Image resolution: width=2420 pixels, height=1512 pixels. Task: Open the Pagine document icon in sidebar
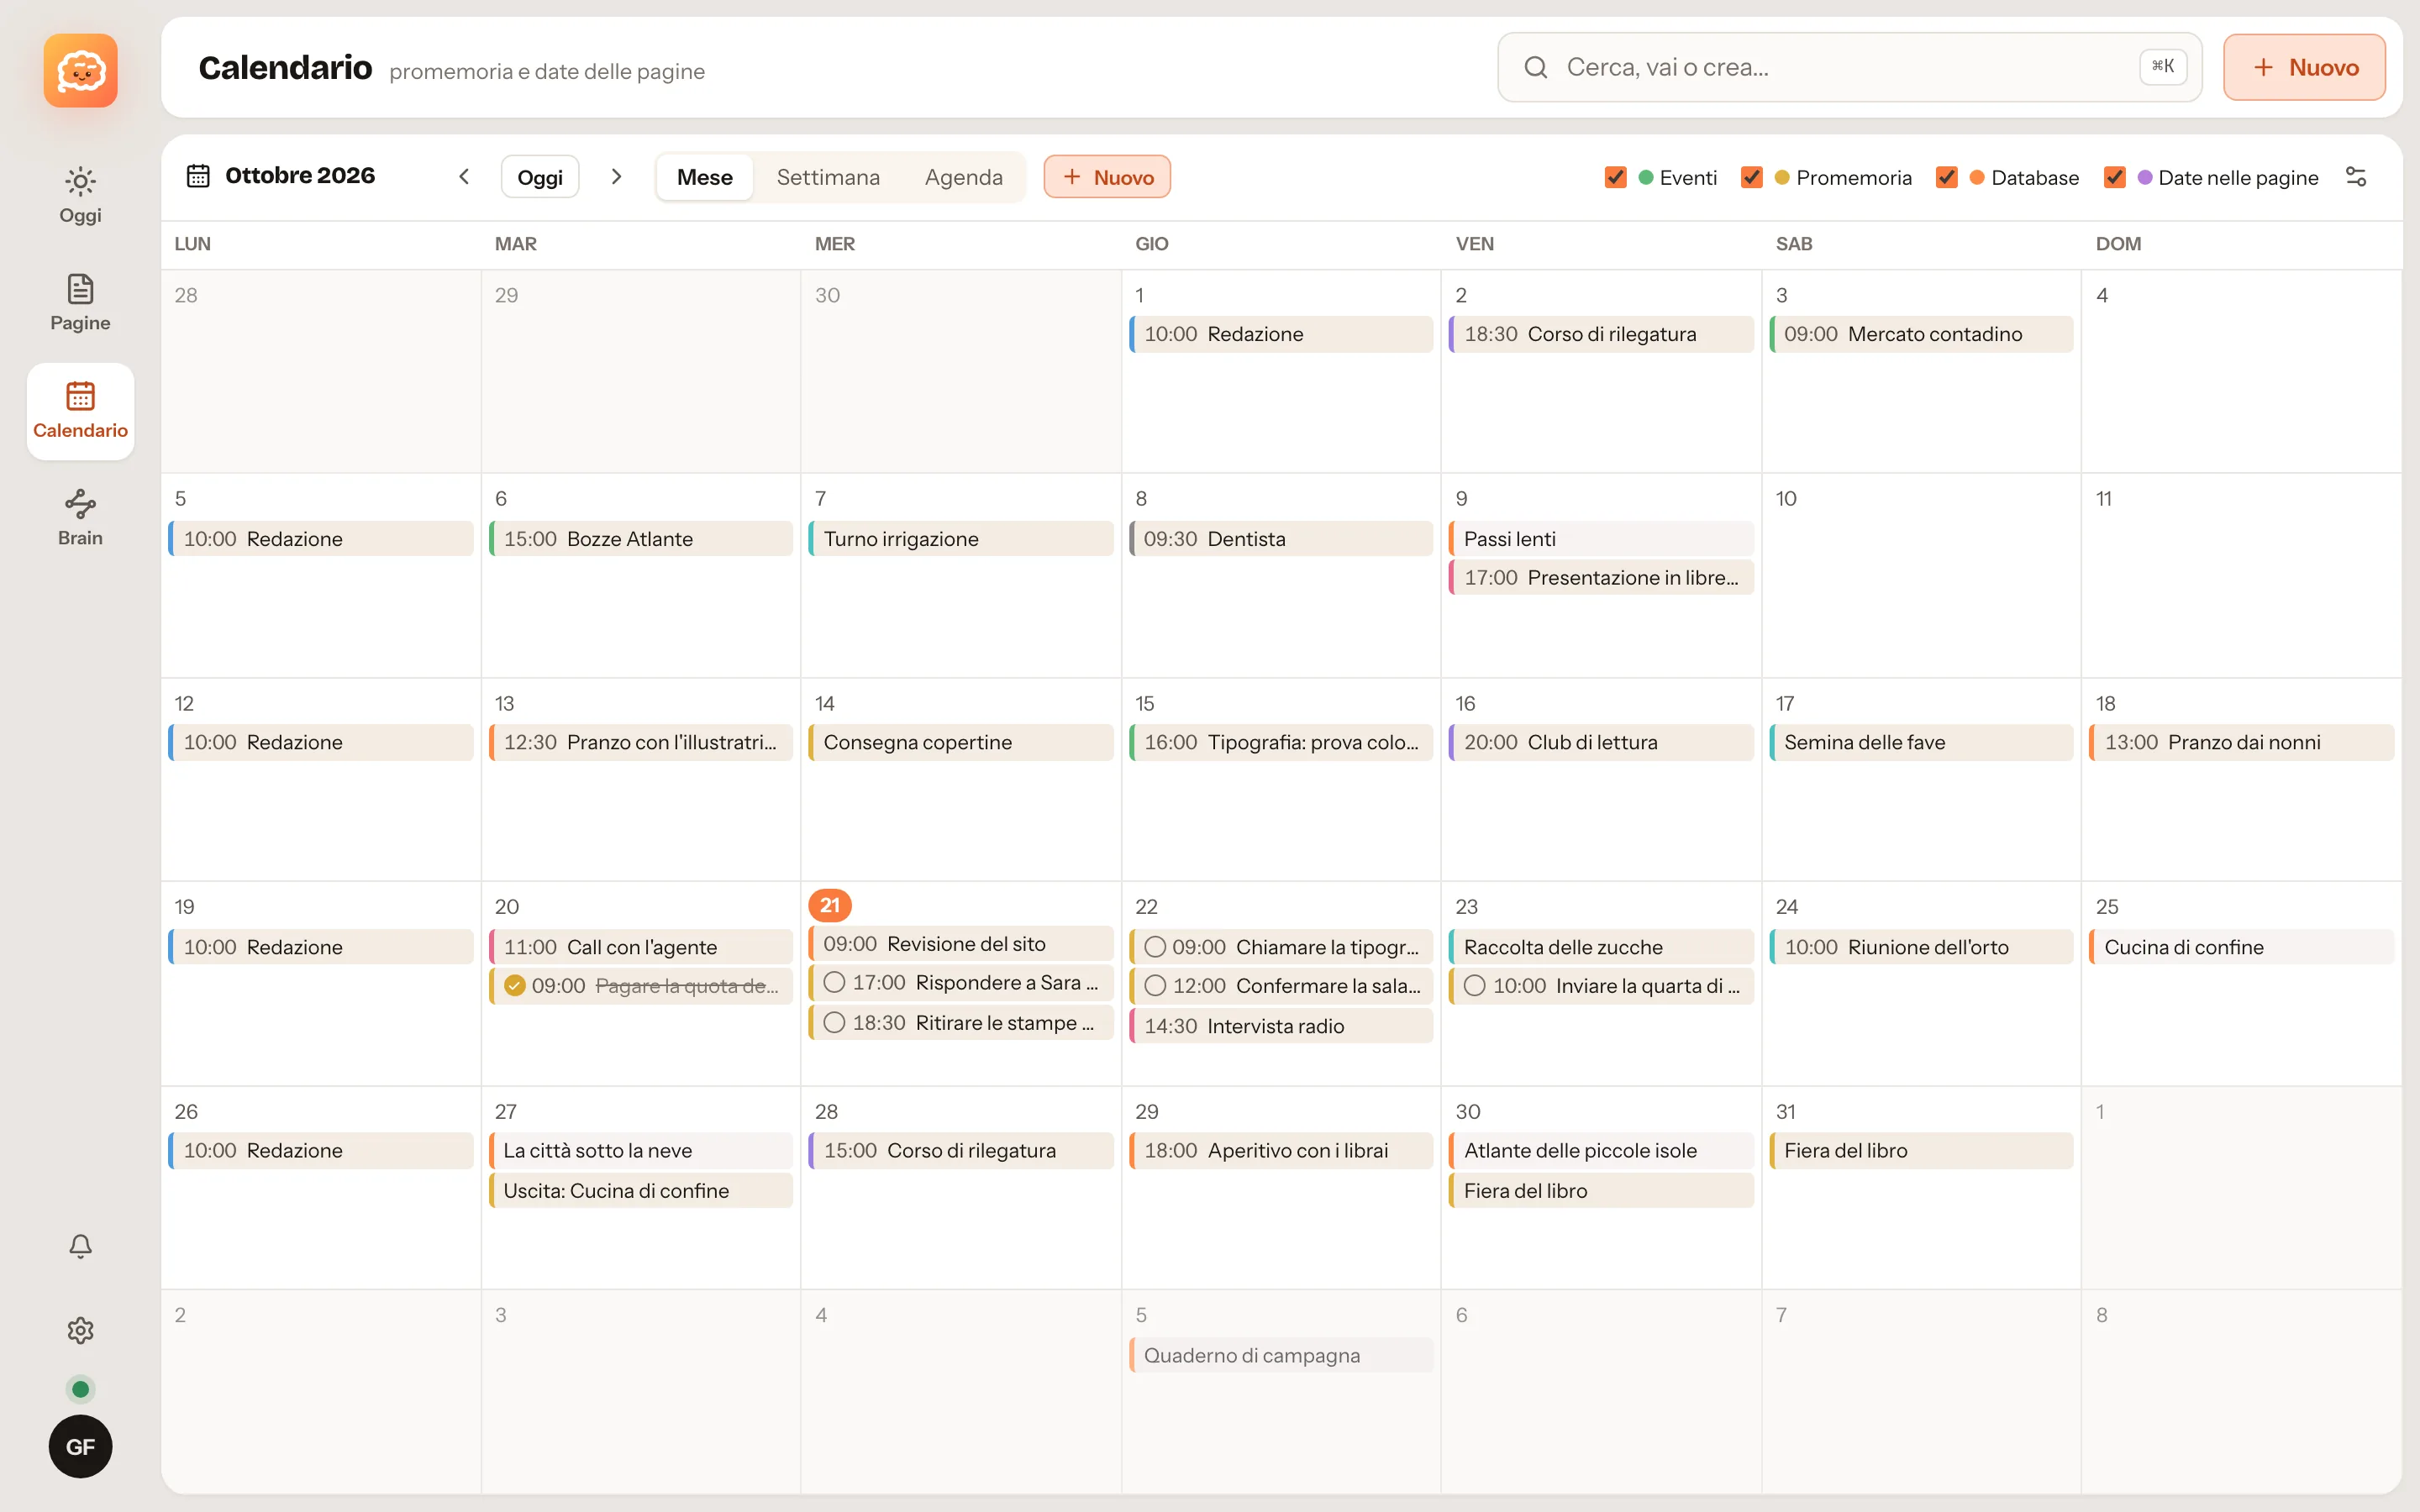(x=80, y=289)
